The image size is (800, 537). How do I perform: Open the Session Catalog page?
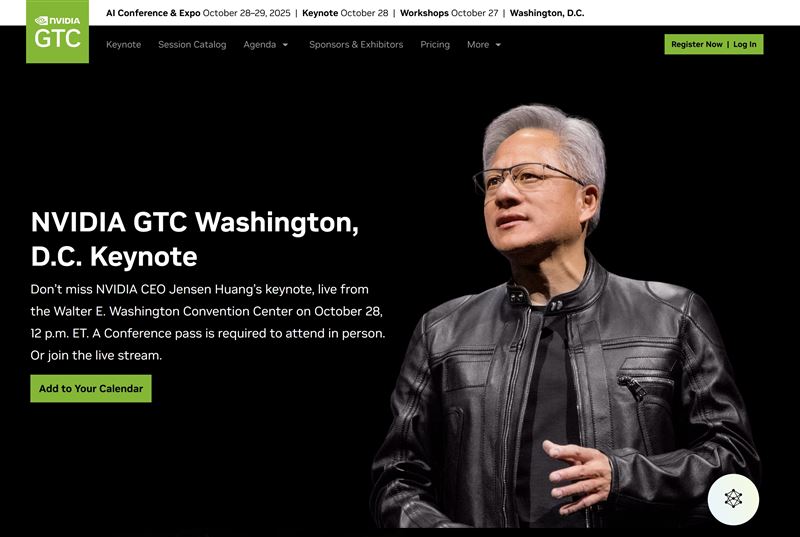point(192,45)
